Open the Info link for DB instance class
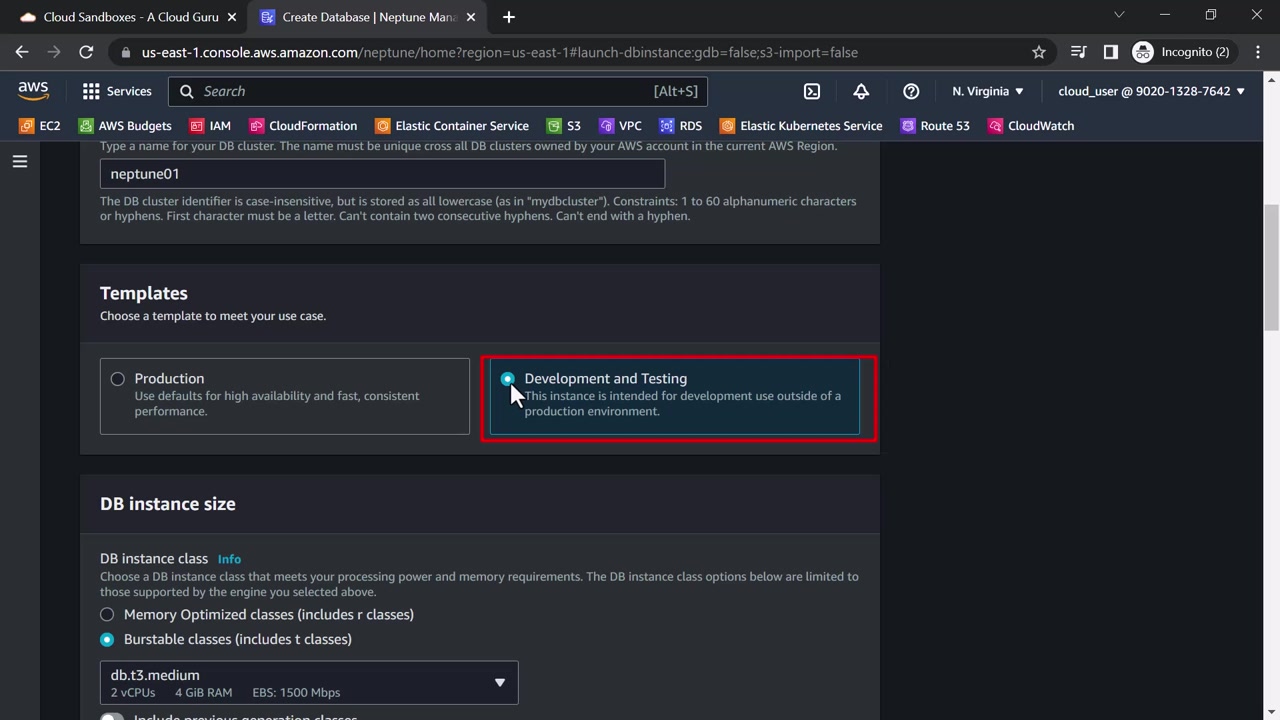This screenshot has width=1280, height=720. pyautogui.click(x=229, y=560)
